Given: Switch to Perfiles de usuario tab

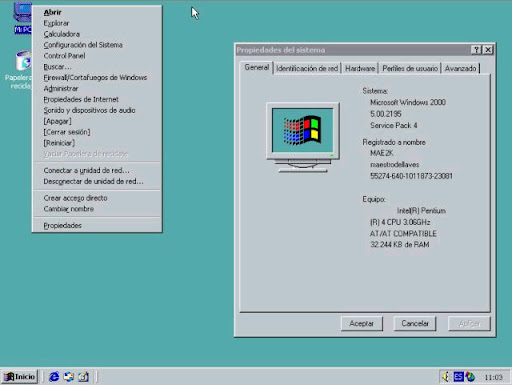Looking at the screenshot, I should coord(410,68).
